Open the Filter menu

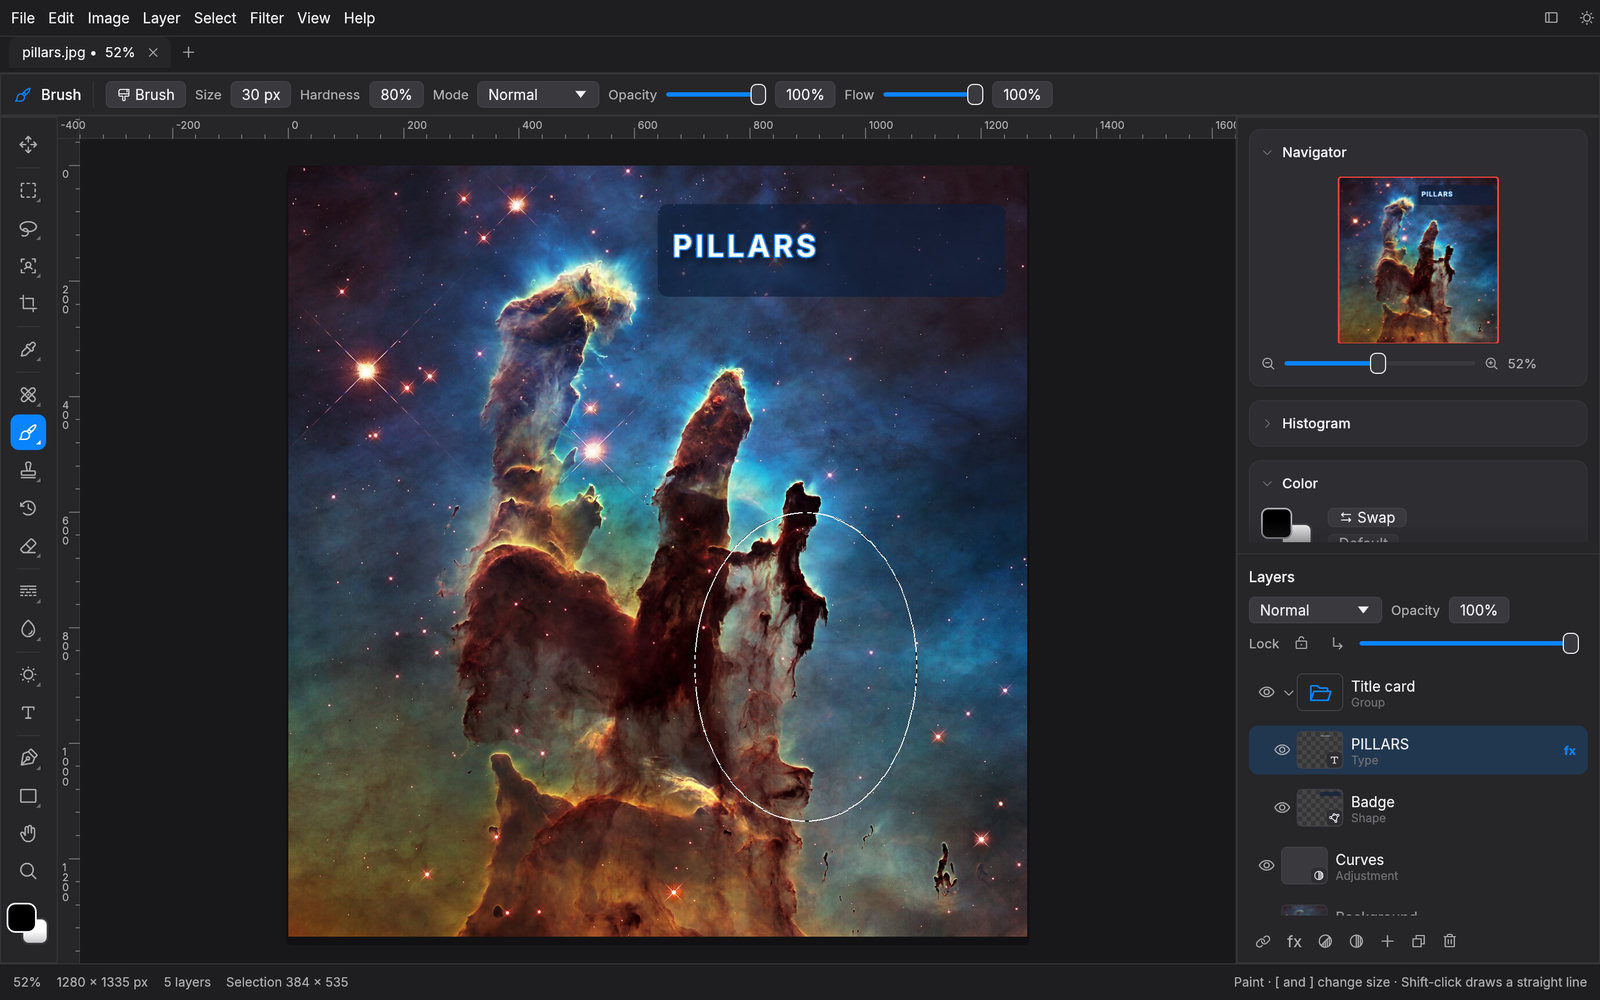coord(267,18)
